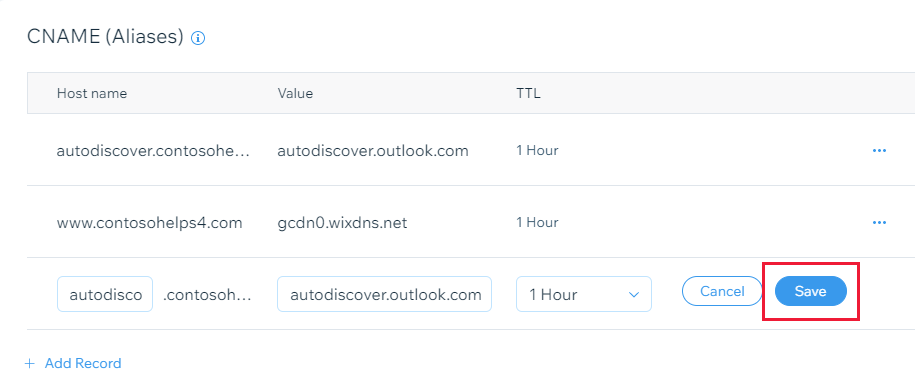Select autodiscover.outlook.com value in first row
The image size is (915, 386).
(x=373, y=151)
